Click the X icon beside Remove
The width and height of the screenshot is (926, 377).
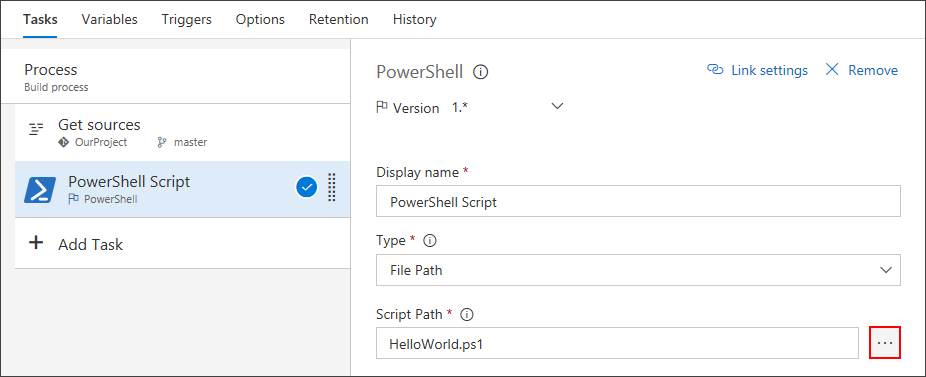point(832,70)
